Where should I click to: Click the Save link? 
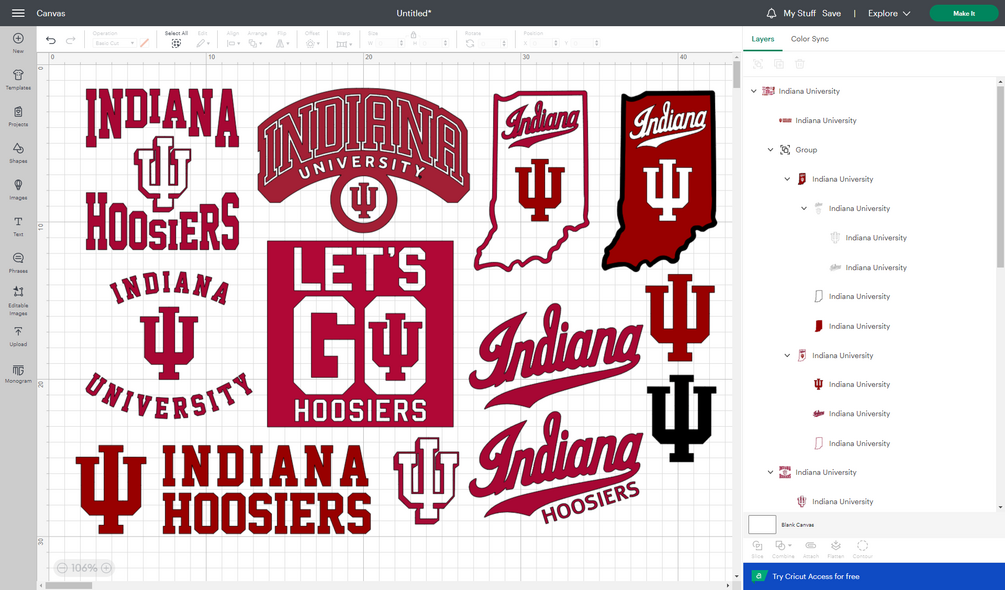pyautogui.click(x=831, y=13)
